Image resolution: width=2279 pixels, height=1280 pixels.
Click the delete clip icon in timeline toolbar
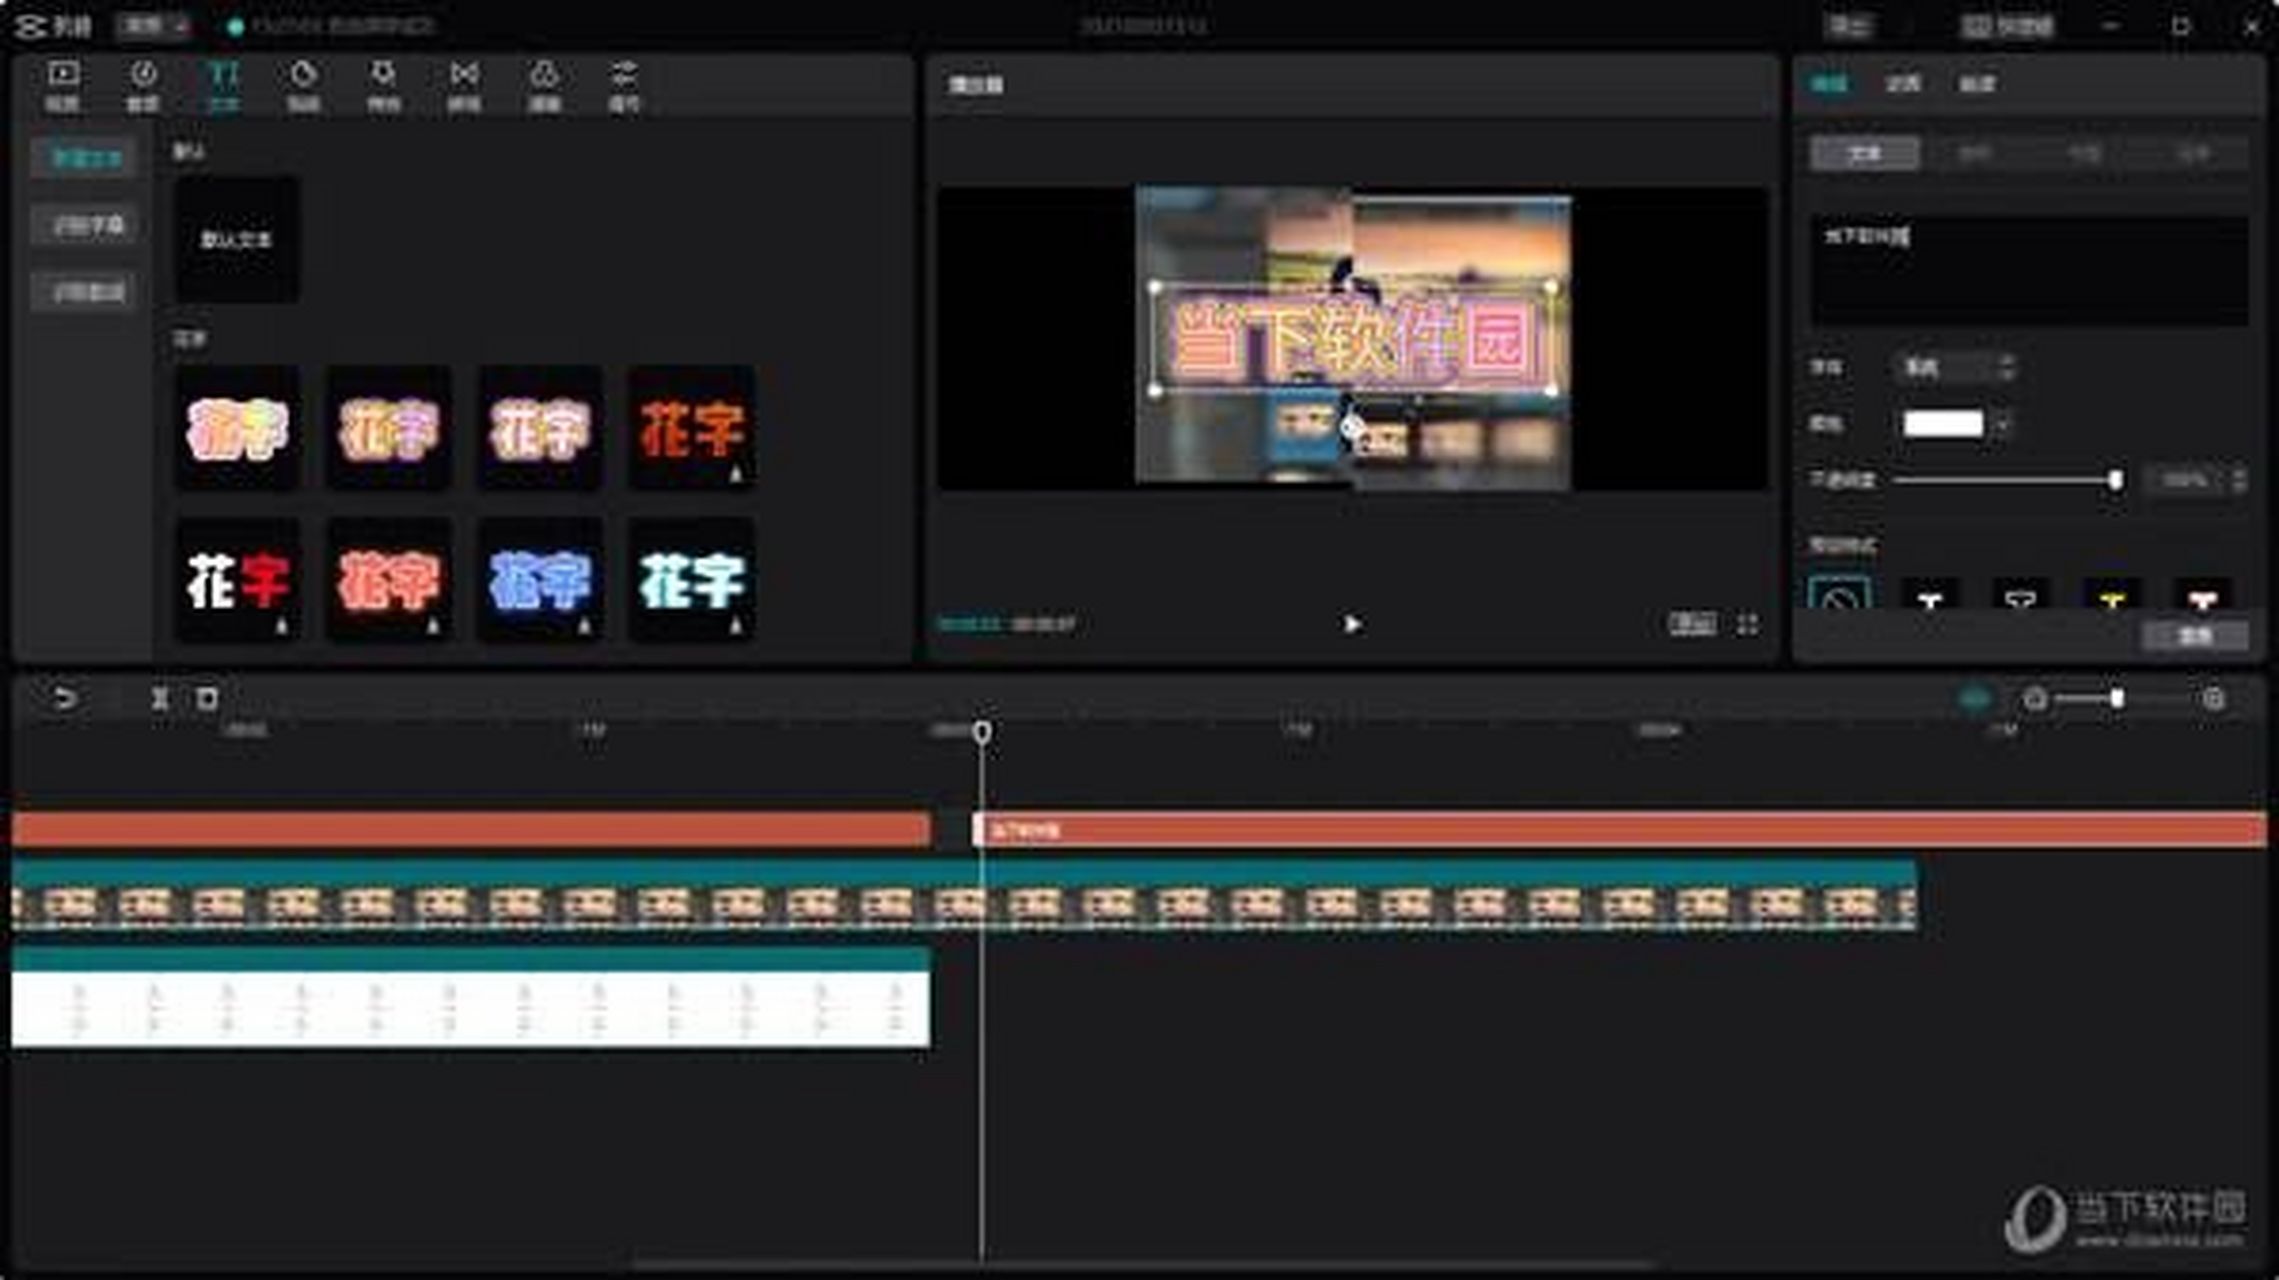point(207,698)
